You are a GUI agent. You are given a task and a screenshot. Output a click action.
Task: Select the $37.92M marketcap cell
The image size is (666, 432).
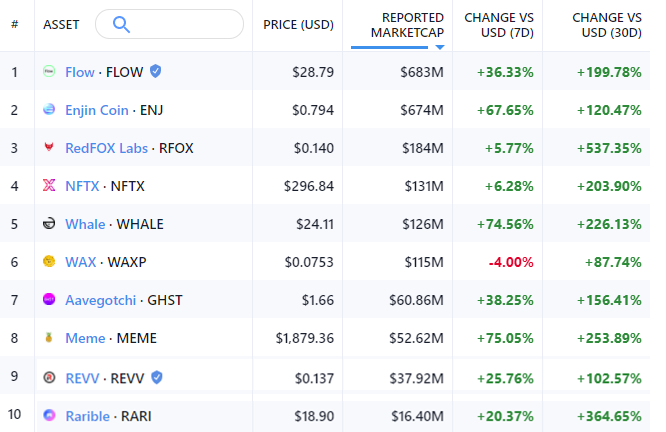point(417,378)
